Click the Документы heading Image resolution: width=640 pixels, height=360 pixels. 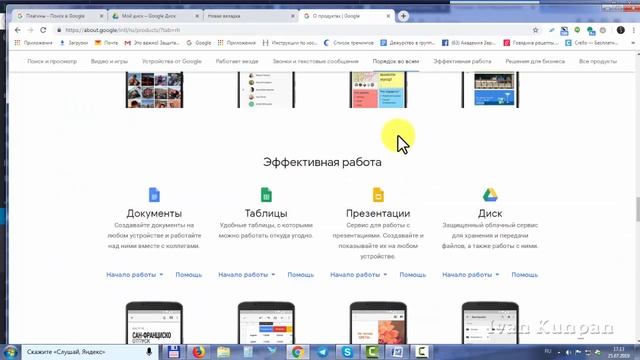[x=154, y=213]
